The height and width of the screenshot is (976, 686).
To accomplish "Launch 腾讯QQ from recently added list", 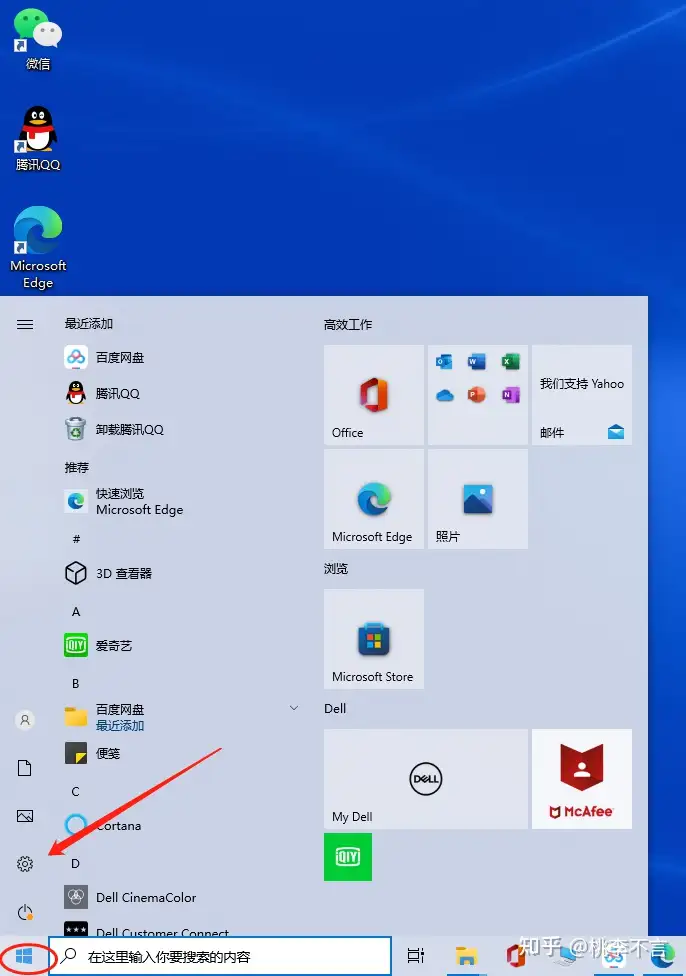I will coord(181,393).
